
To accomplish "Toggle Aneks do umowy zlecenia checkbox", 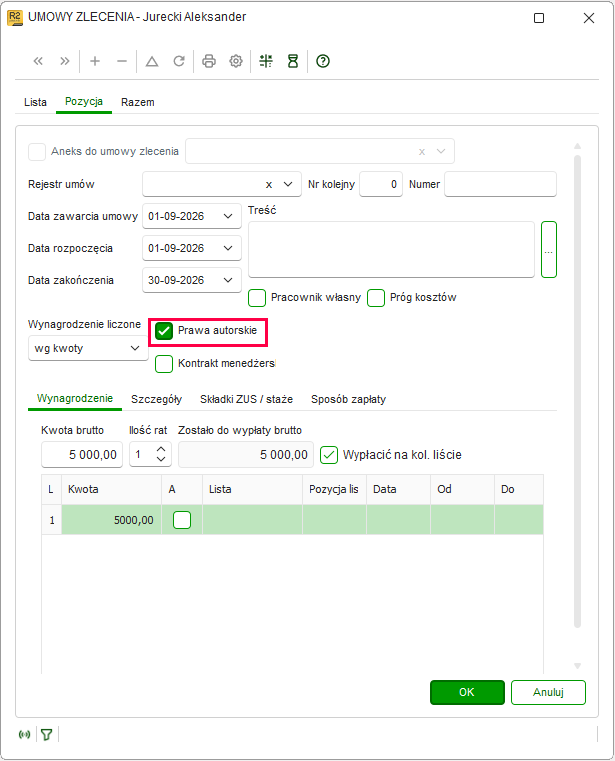I will point(37,151).
